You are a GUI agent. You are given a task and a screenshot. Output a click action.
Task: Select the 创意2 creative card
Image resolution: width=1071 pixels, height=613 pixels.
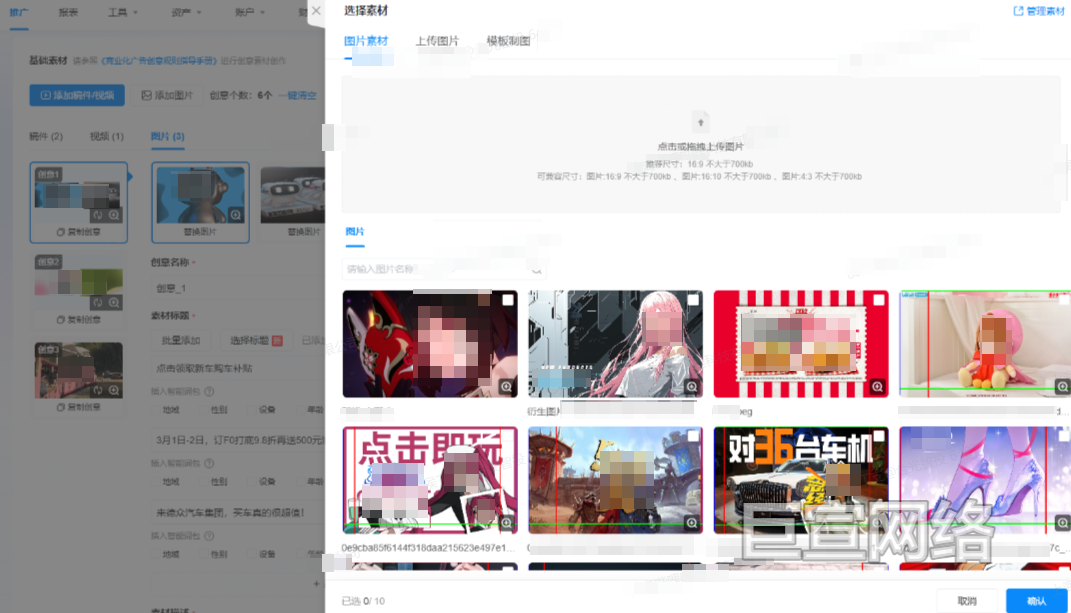[79, 289]
